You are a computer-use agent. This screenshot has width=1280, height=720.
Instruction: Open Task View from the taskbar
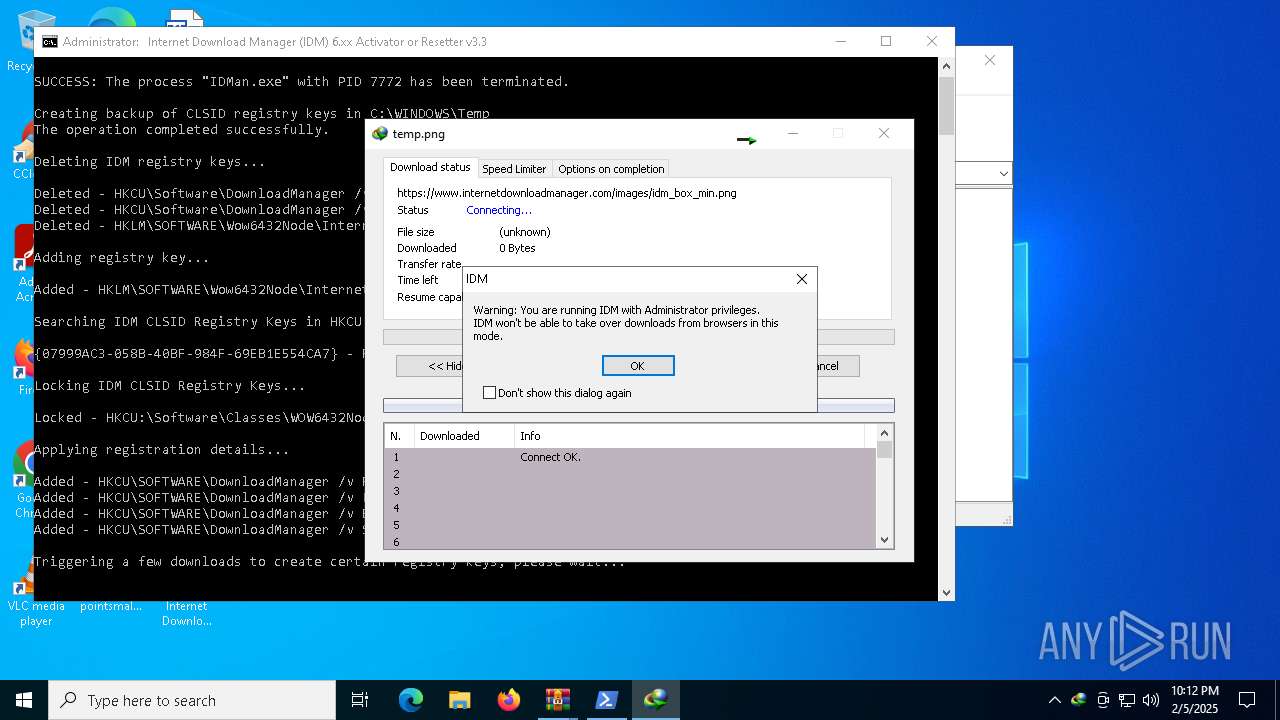click(360, 700)
